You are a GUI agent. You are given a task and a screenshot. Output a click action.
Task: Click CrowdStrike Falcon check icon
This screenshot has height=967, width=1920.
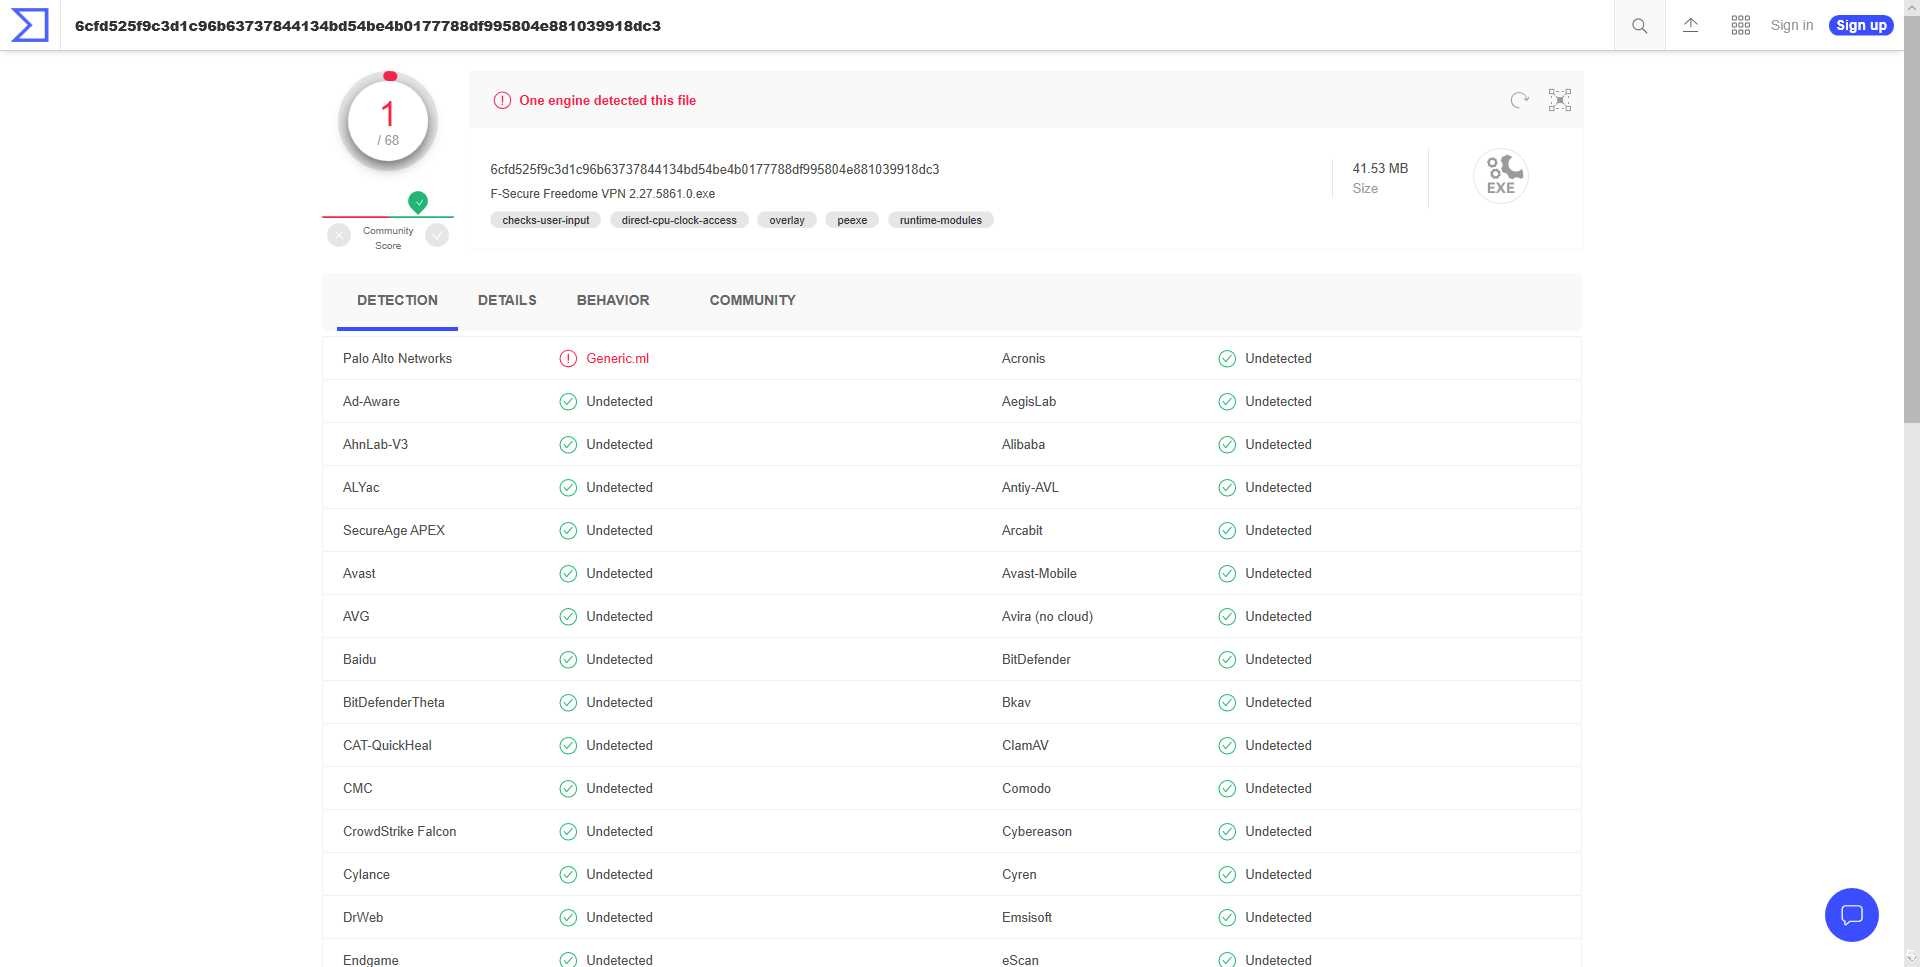pos(568,831)
